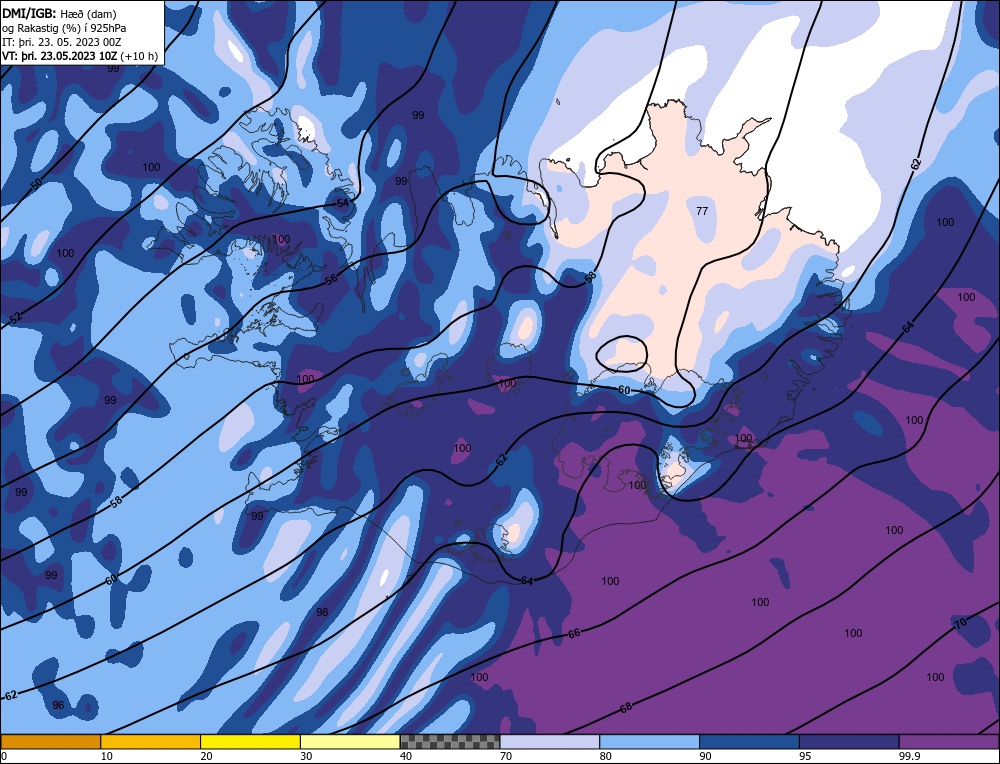Click the medium blue 90–95 legend swatch
The width and height of the screenshot is (1000, 764).
click(x=749, y=741)
